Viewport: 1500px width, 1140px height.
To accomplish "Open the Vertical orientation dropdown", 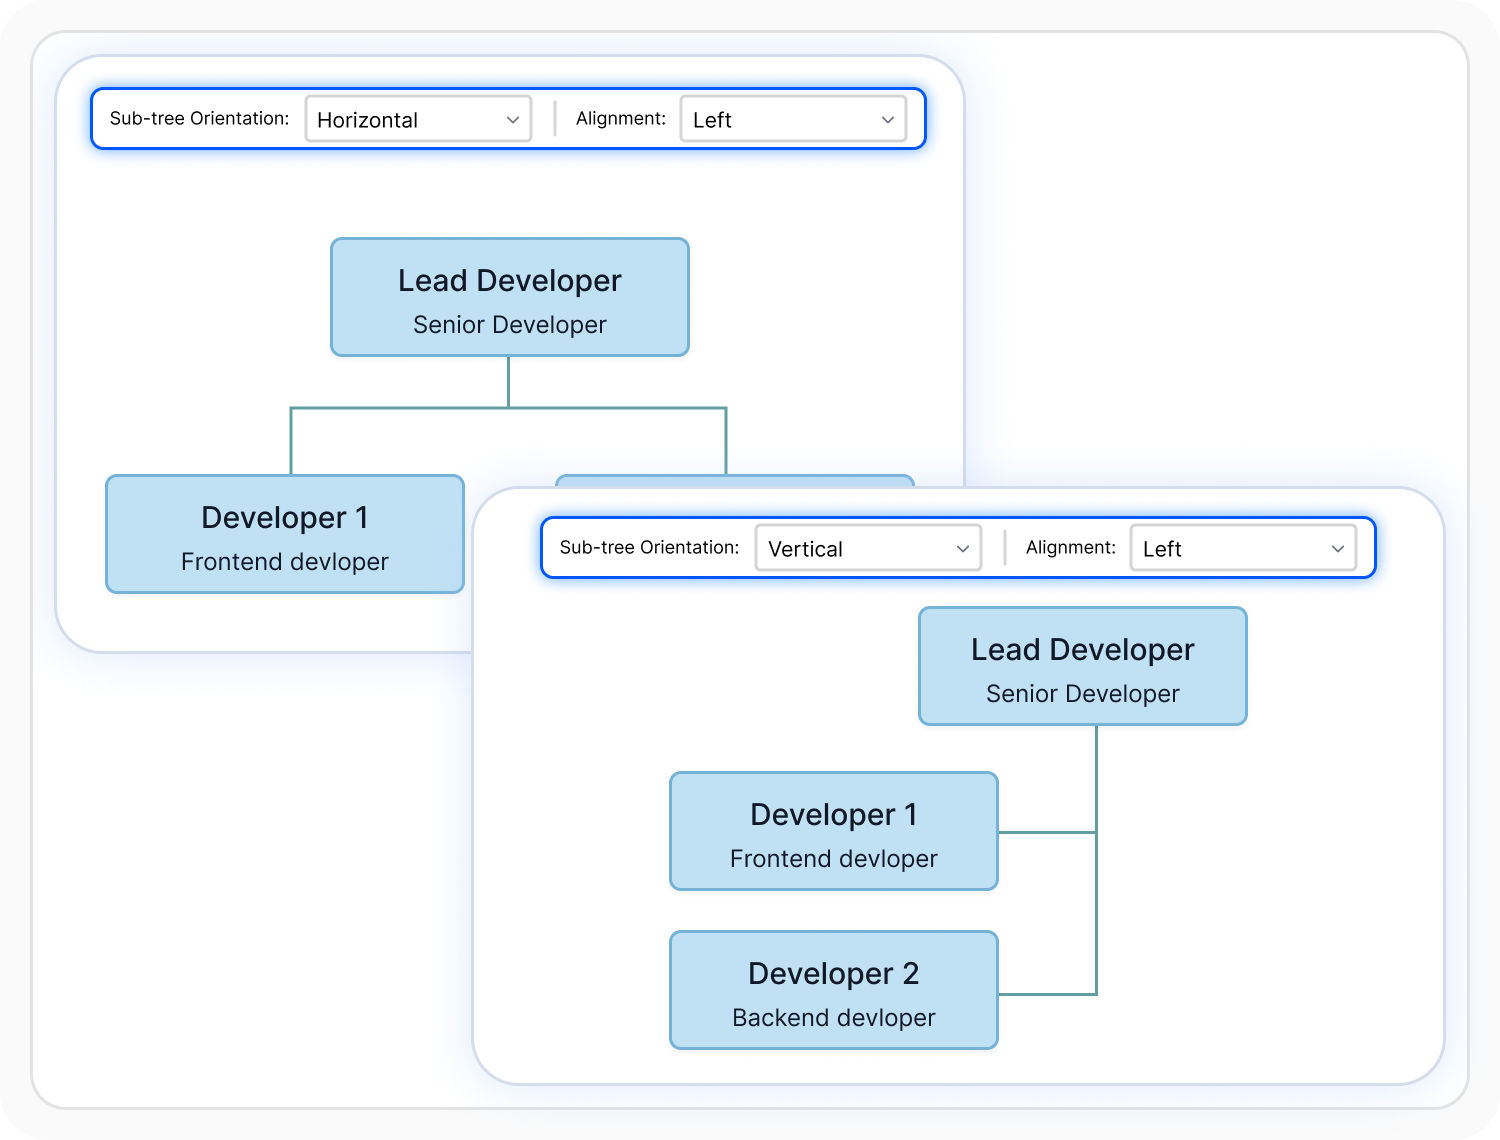I will point(868,548).
